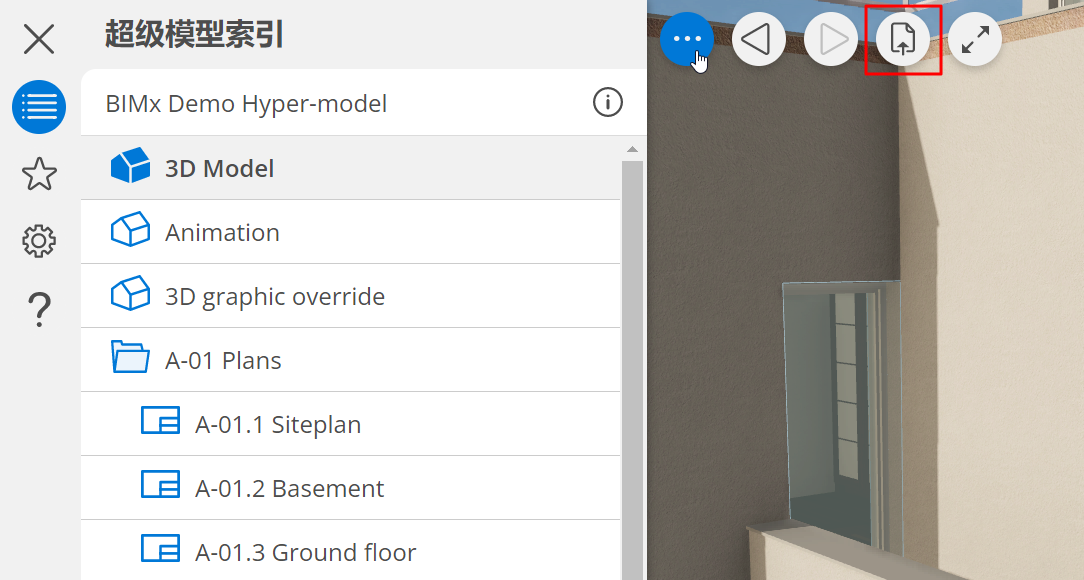Open A-01.3 Ground floor layout
The height and width of the screenshot is (580, 1084).
click(x=351, y=552)
